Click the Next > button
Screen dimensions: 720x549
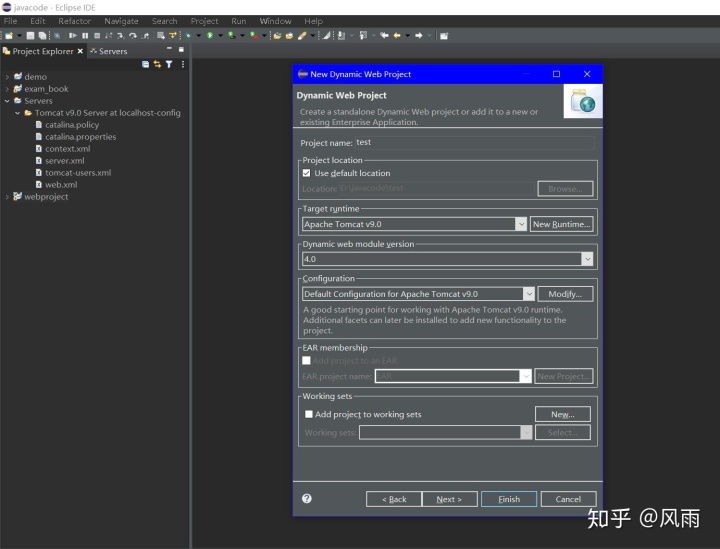(450, 499)
